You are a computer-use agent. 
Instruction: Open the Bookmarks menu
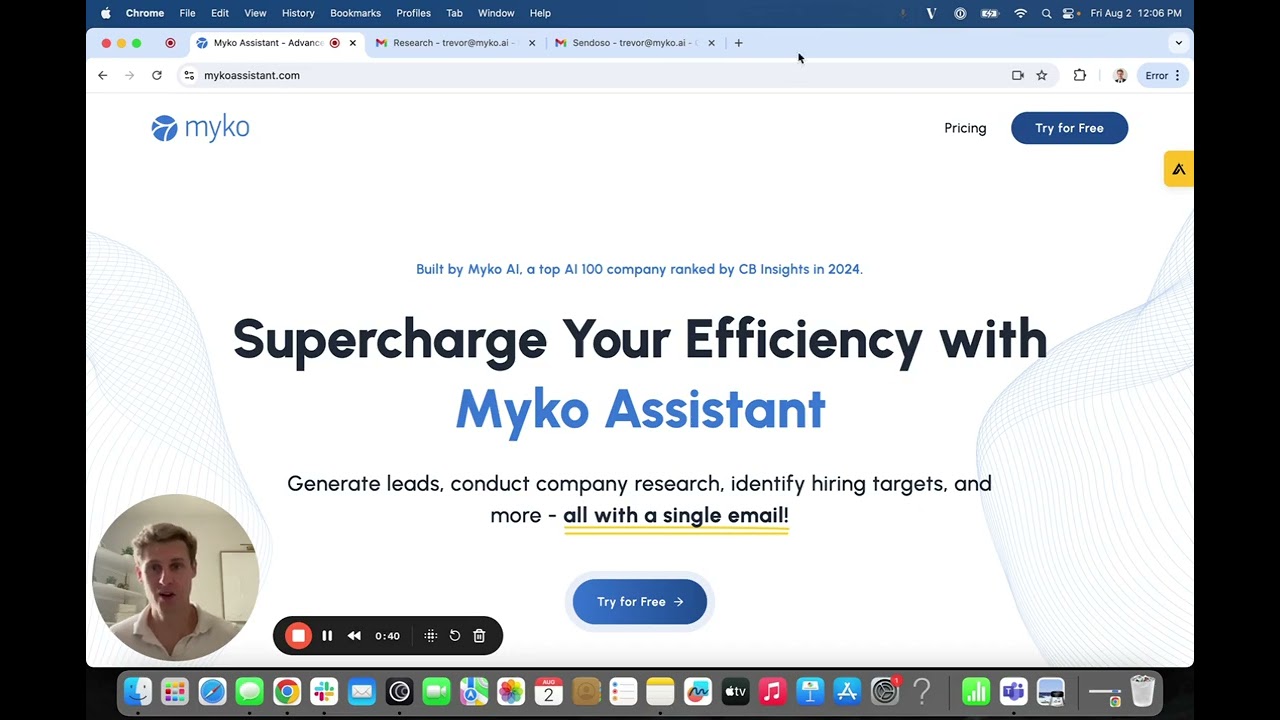[356, 13]
